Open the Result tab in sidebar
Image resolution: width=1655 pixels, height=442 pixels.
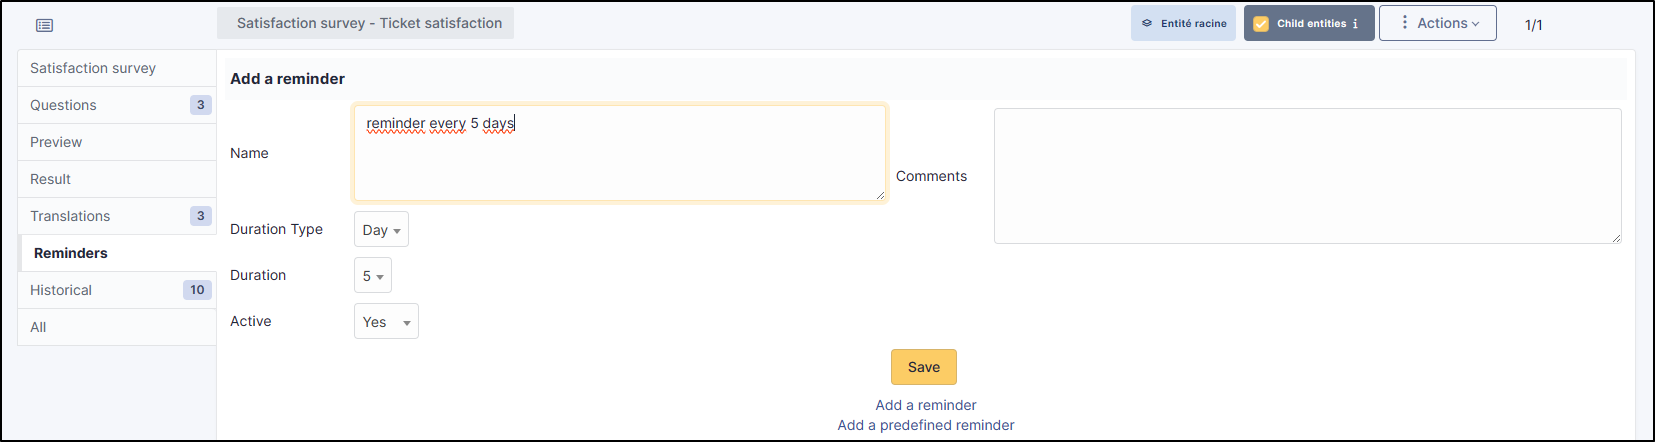coord(50,179)
